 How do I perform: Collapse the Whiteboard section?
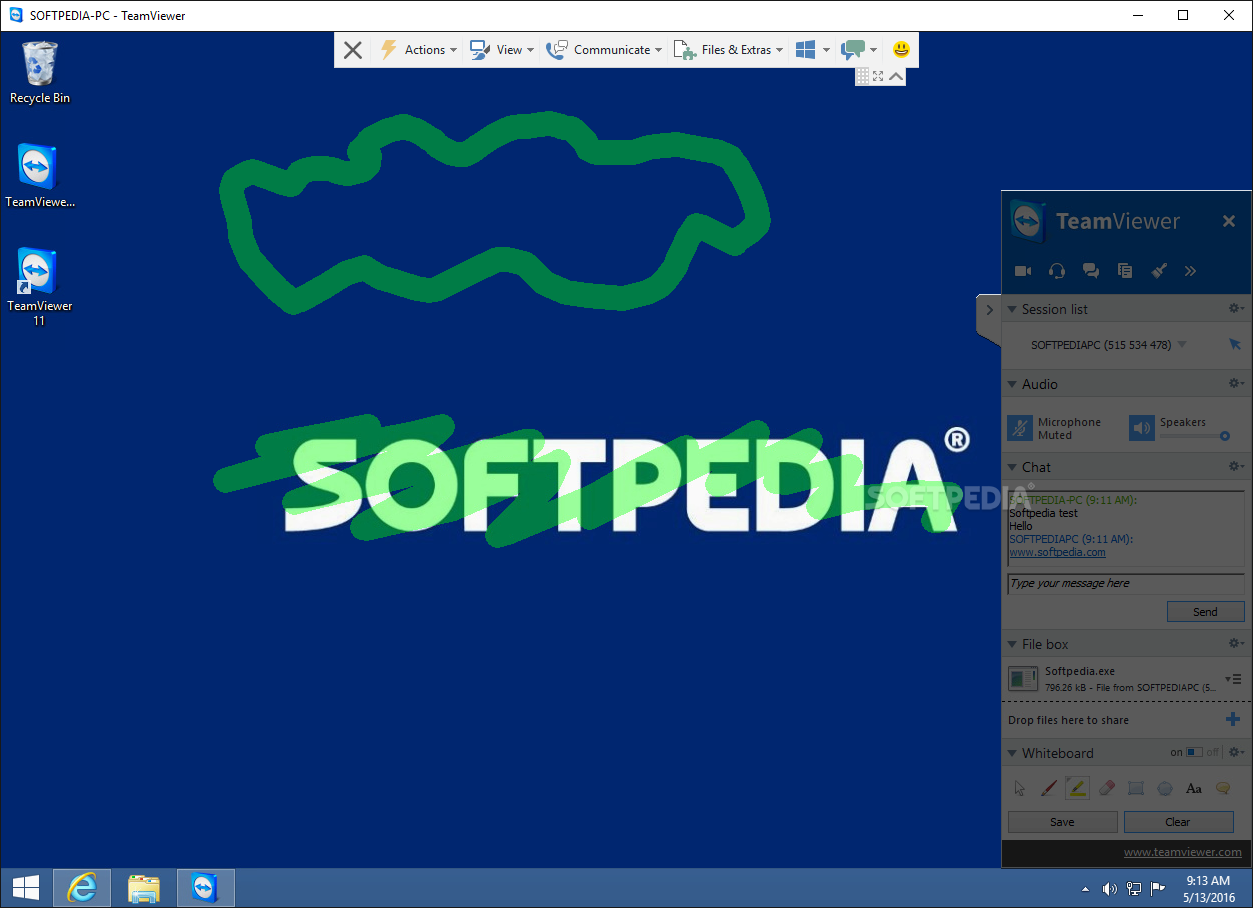tap(1012, 754)
